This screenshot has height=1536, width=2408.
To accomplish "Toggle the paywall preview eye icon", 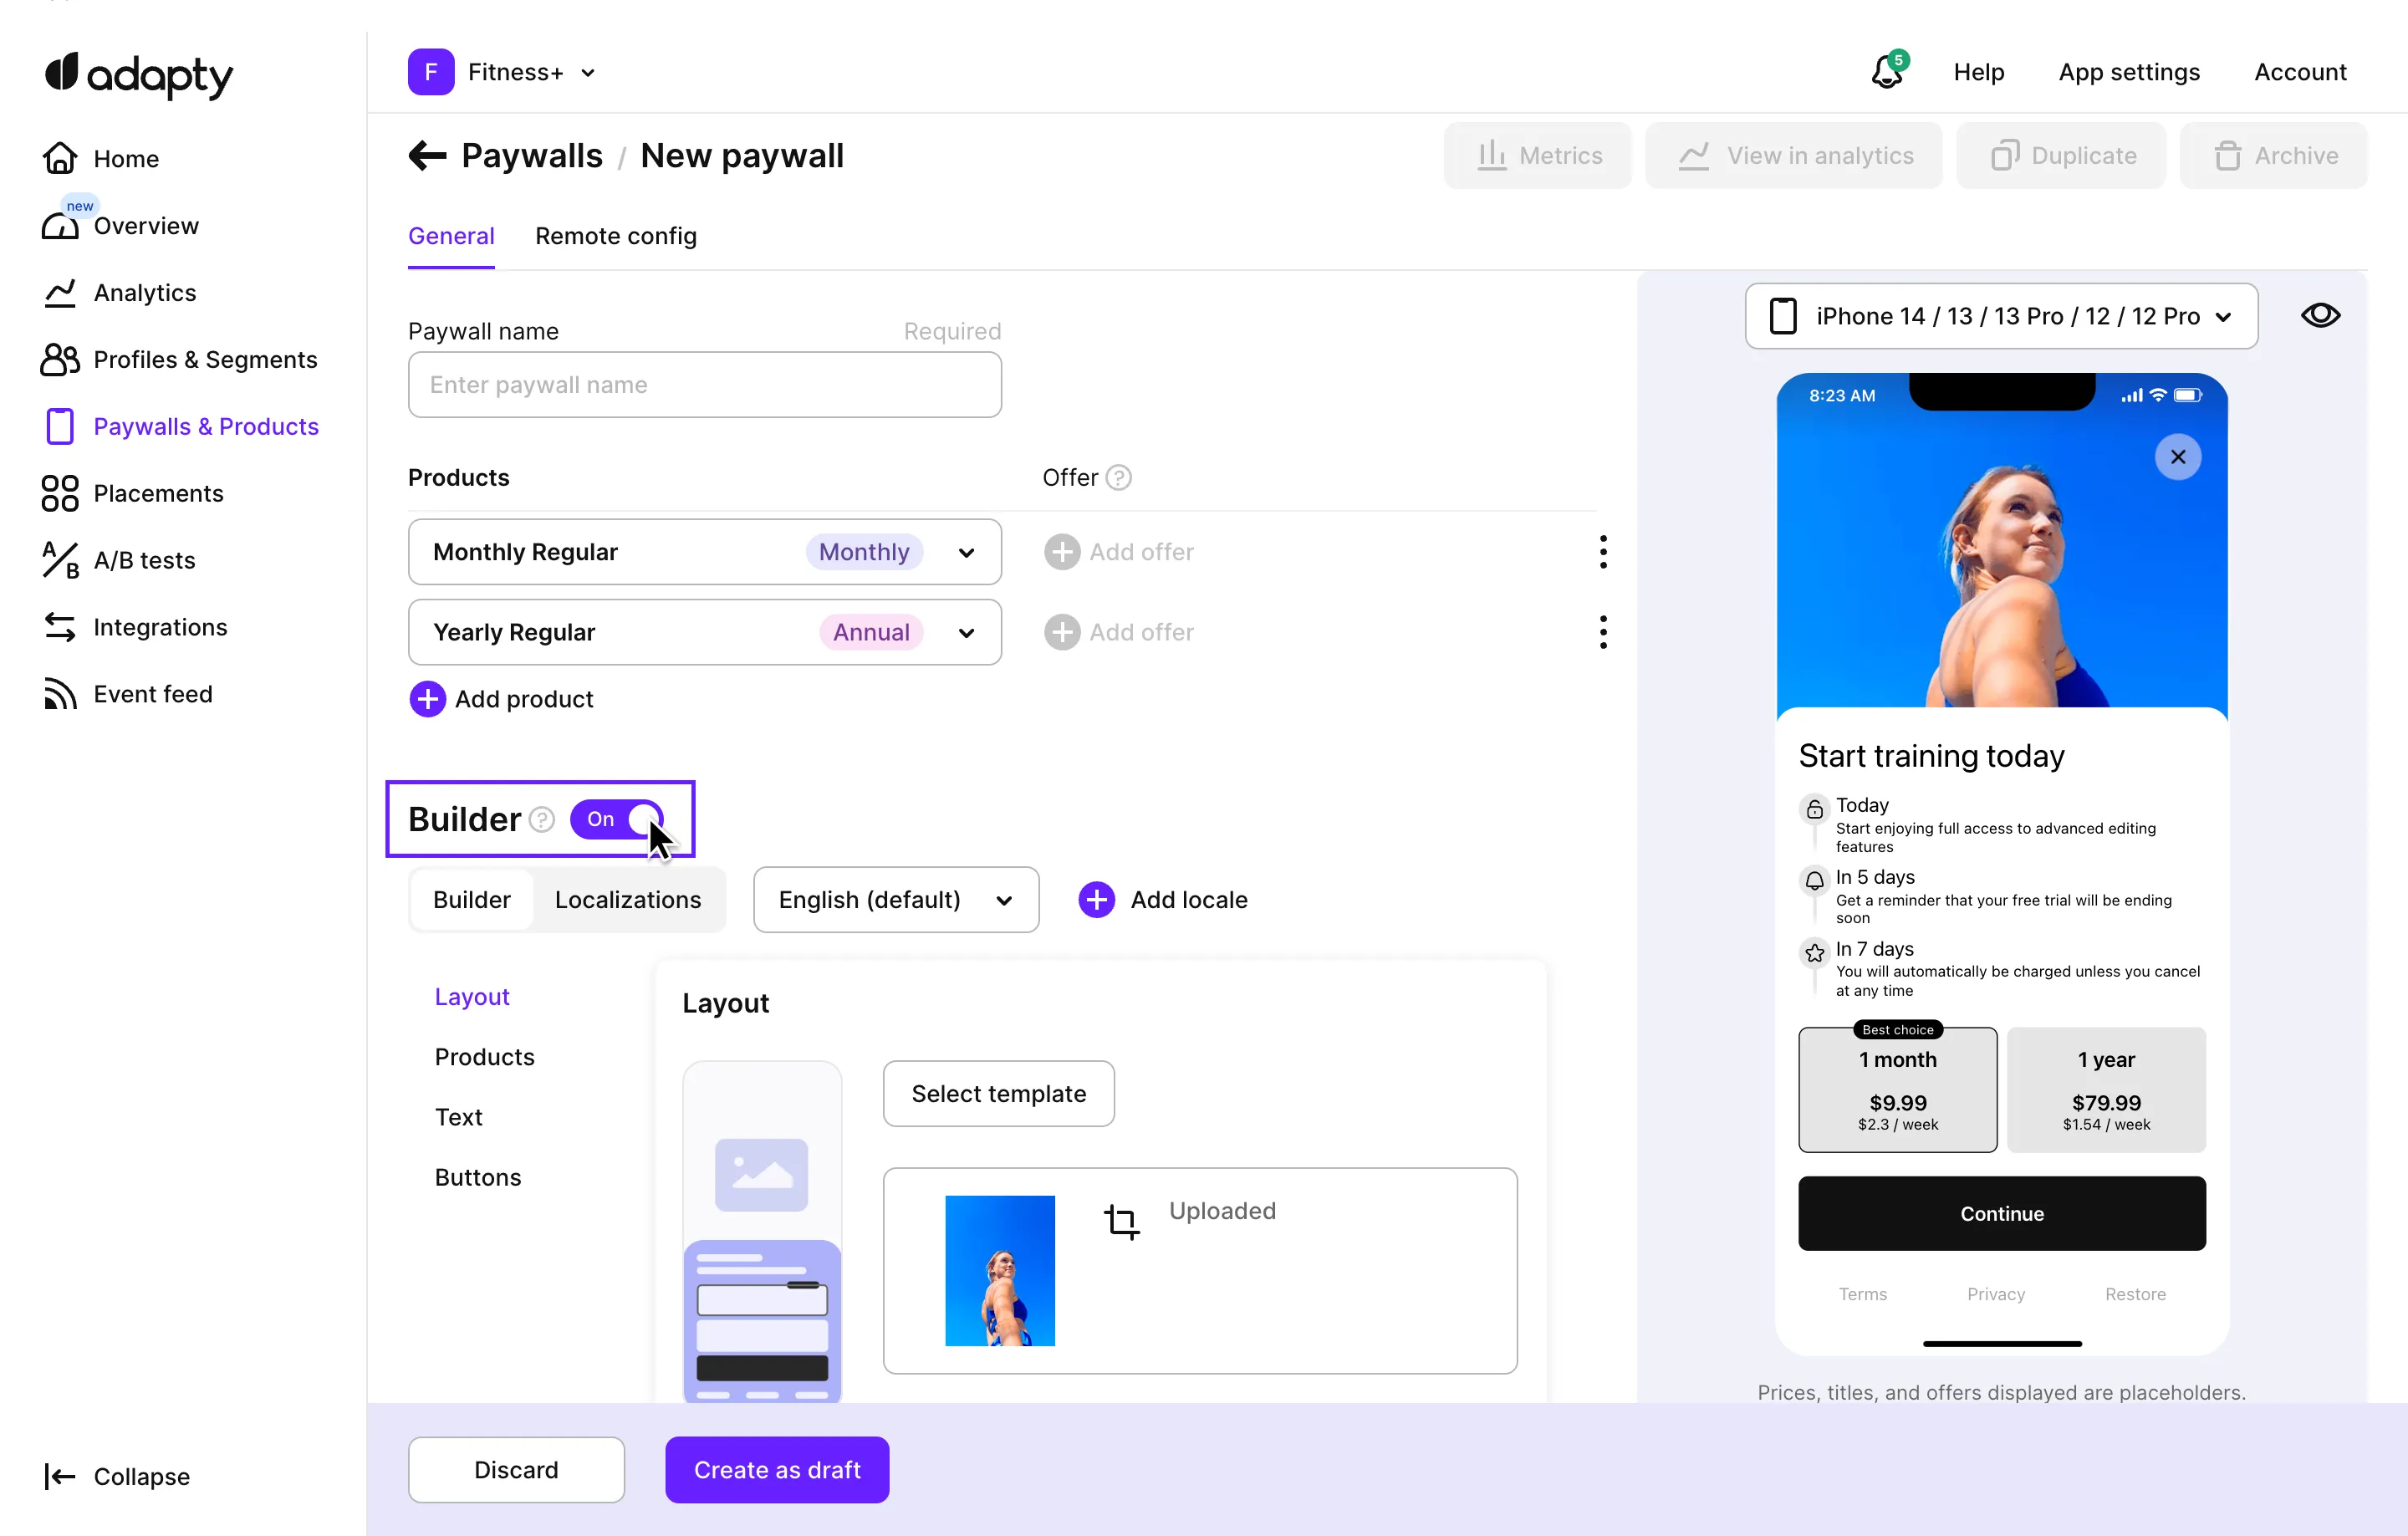I will click(x=2320, y=315).
